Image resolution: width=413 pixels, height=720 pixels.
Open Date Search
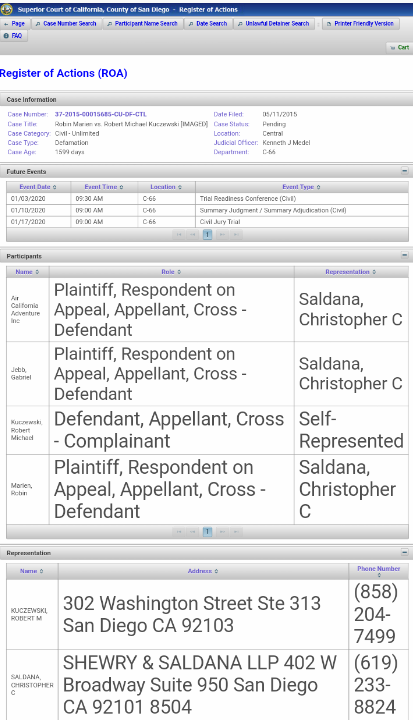[208, 24]
